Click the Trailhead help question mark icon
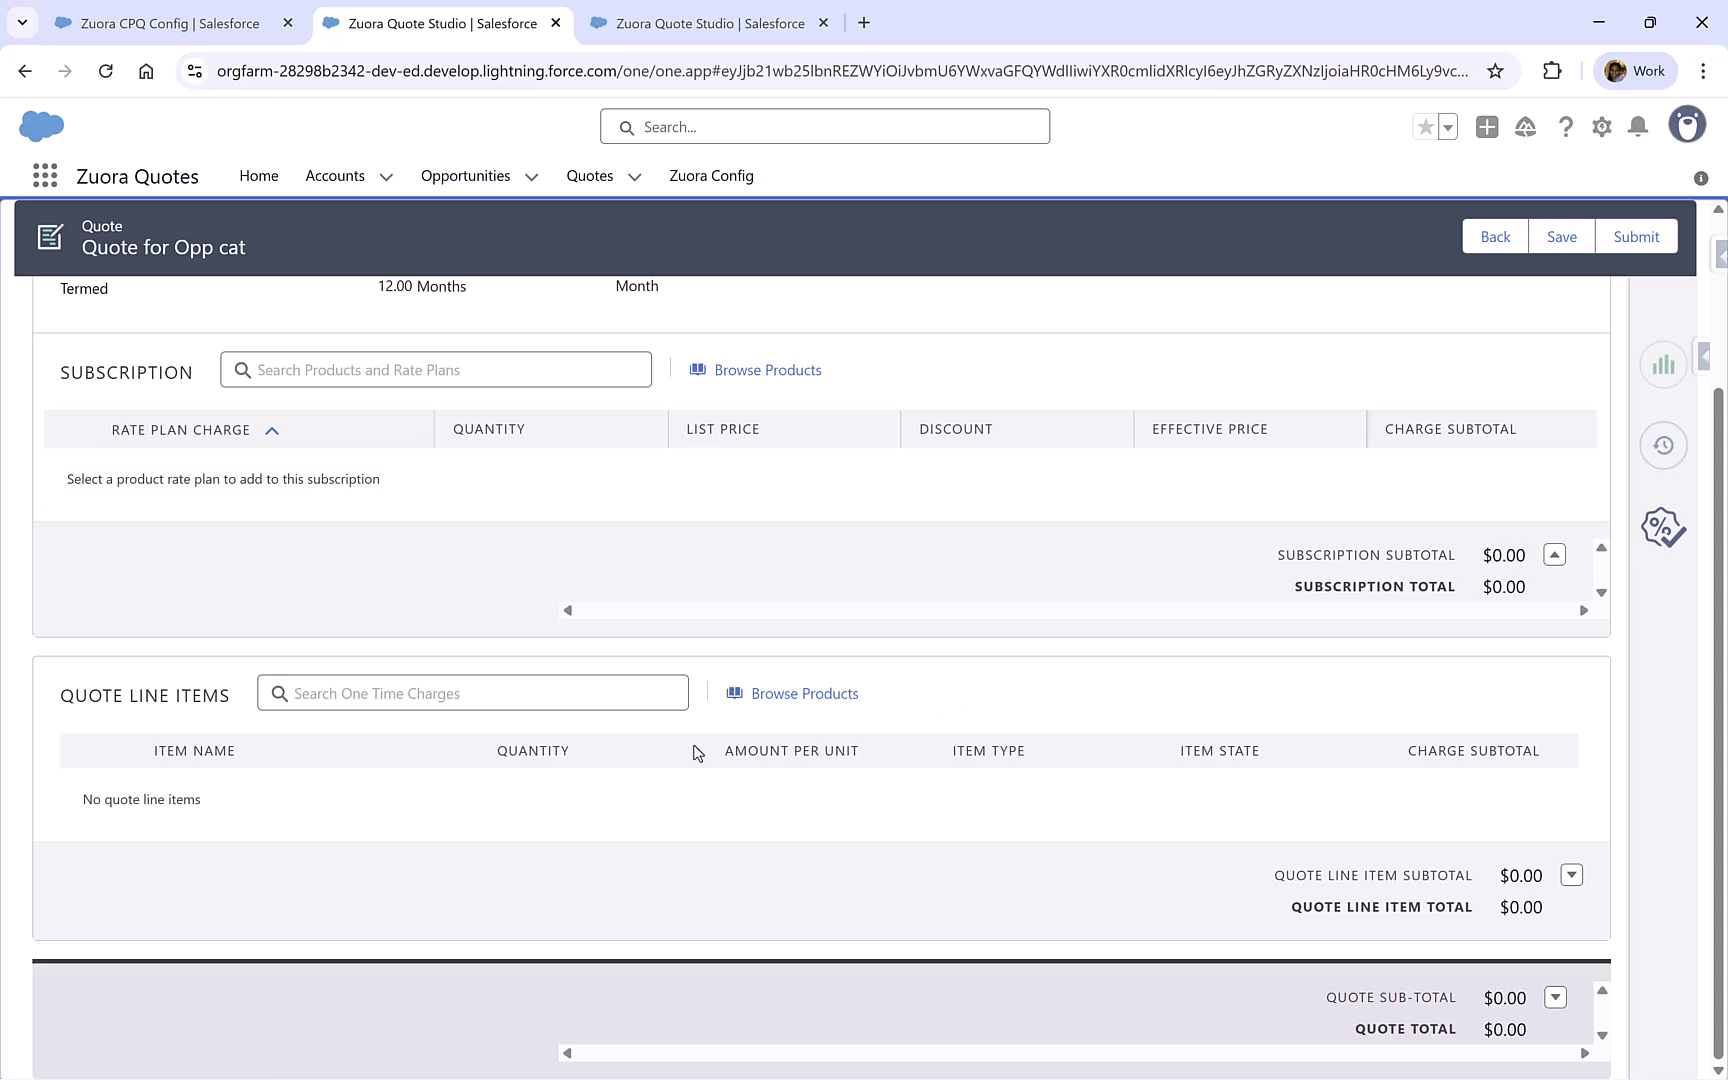 point(1566,127)
